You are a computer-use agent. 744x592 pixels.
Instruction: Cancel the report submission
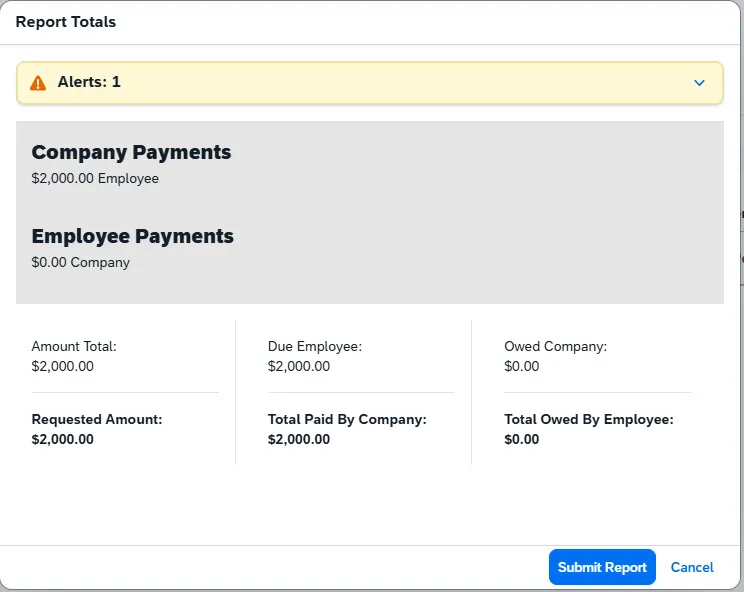coord(692,567)
